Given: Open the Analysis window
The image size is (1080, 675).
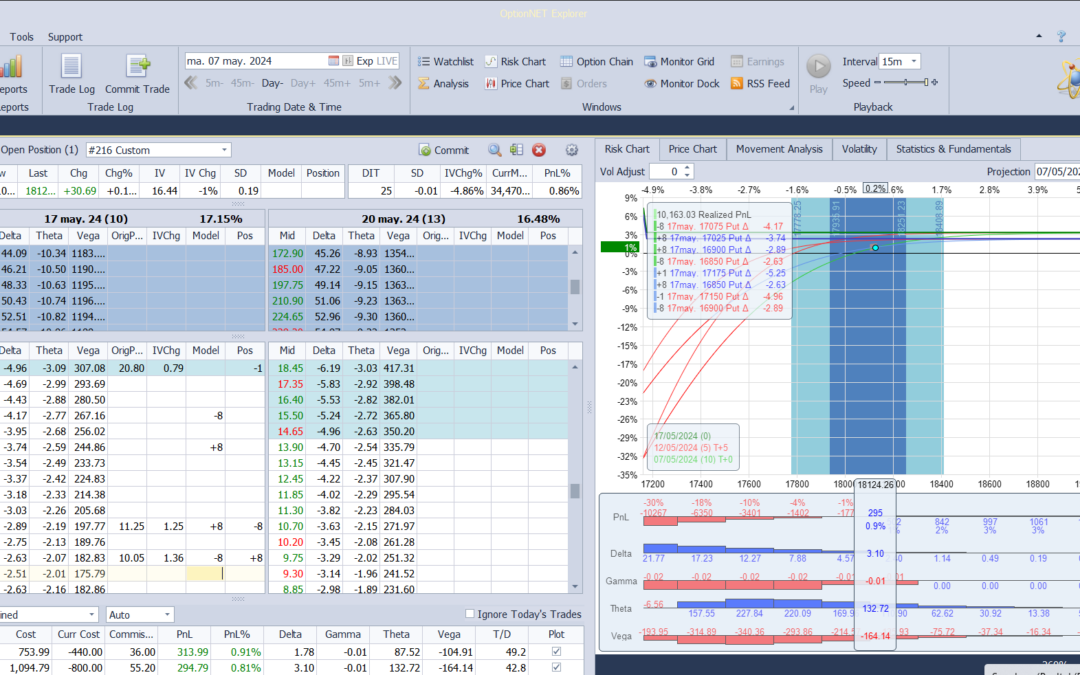Looking at the screenshot, I should click(x=443, y=83).
